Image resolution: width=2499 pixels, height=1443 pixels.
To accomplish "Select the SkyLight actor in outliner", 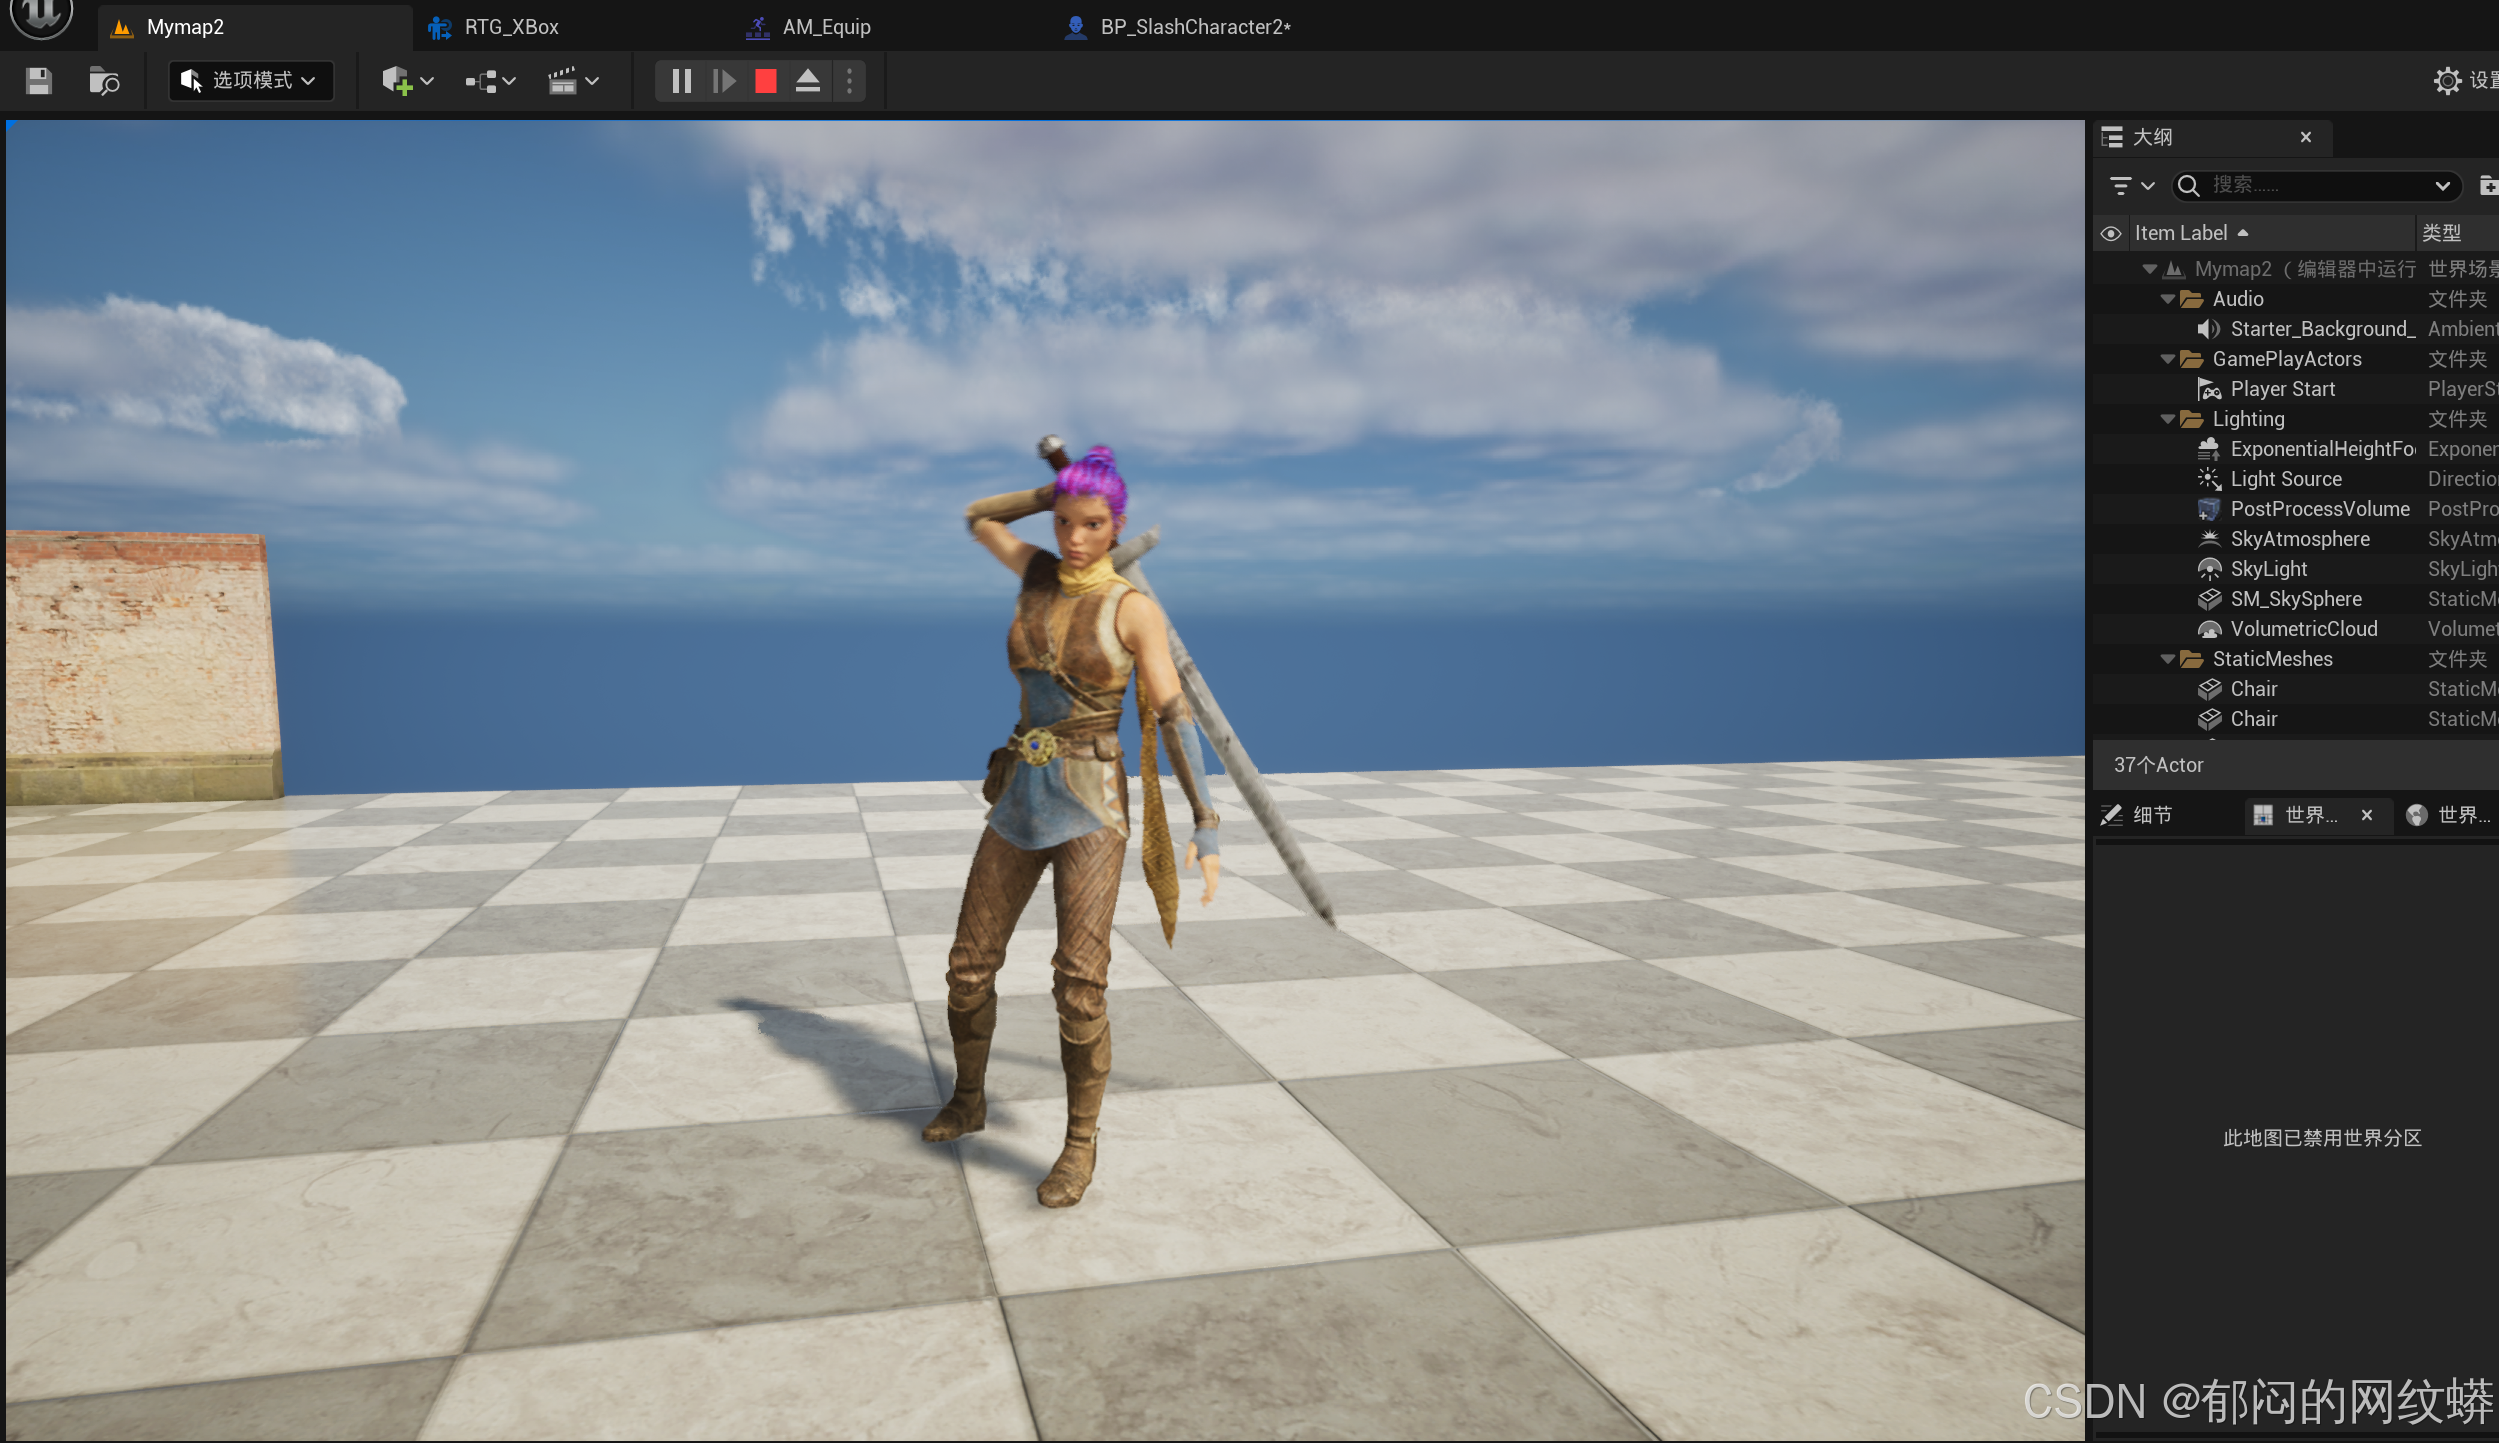I will tap(2268, 569).
